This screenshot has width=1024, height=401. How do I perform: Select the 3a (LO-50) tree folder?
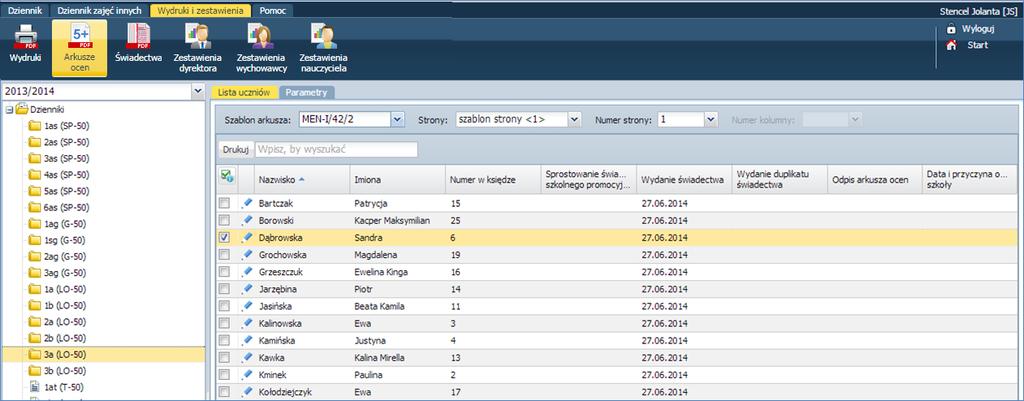pos(65,355)
